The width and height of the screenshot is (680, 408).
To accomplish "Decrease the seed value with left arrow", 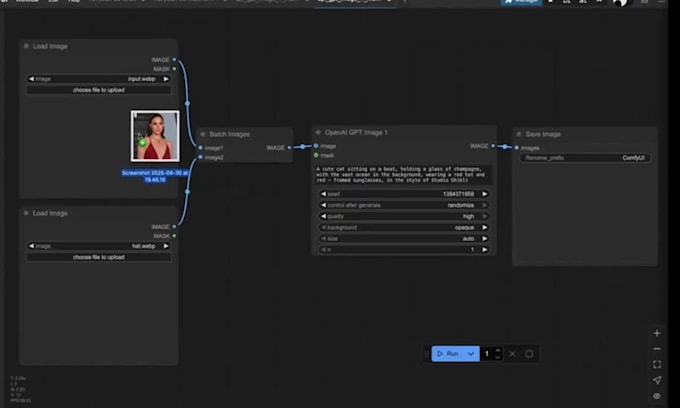I will [323, 194].
